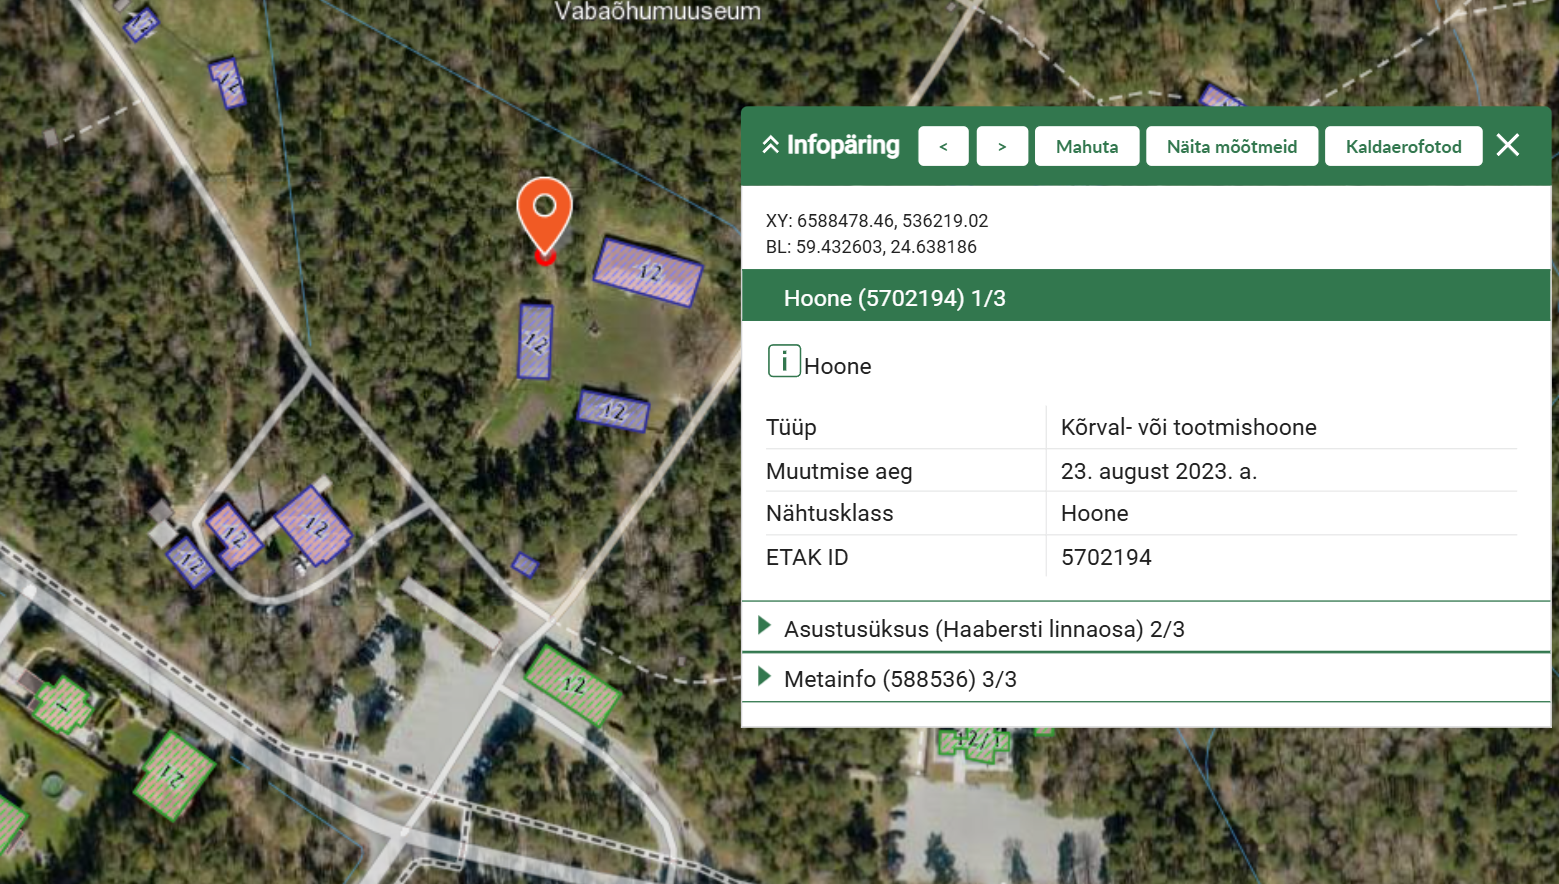Viewport: 1559px width, 884px height.
Task: Click the ETAK ID value 5702194
Action: click(1106, 557)
